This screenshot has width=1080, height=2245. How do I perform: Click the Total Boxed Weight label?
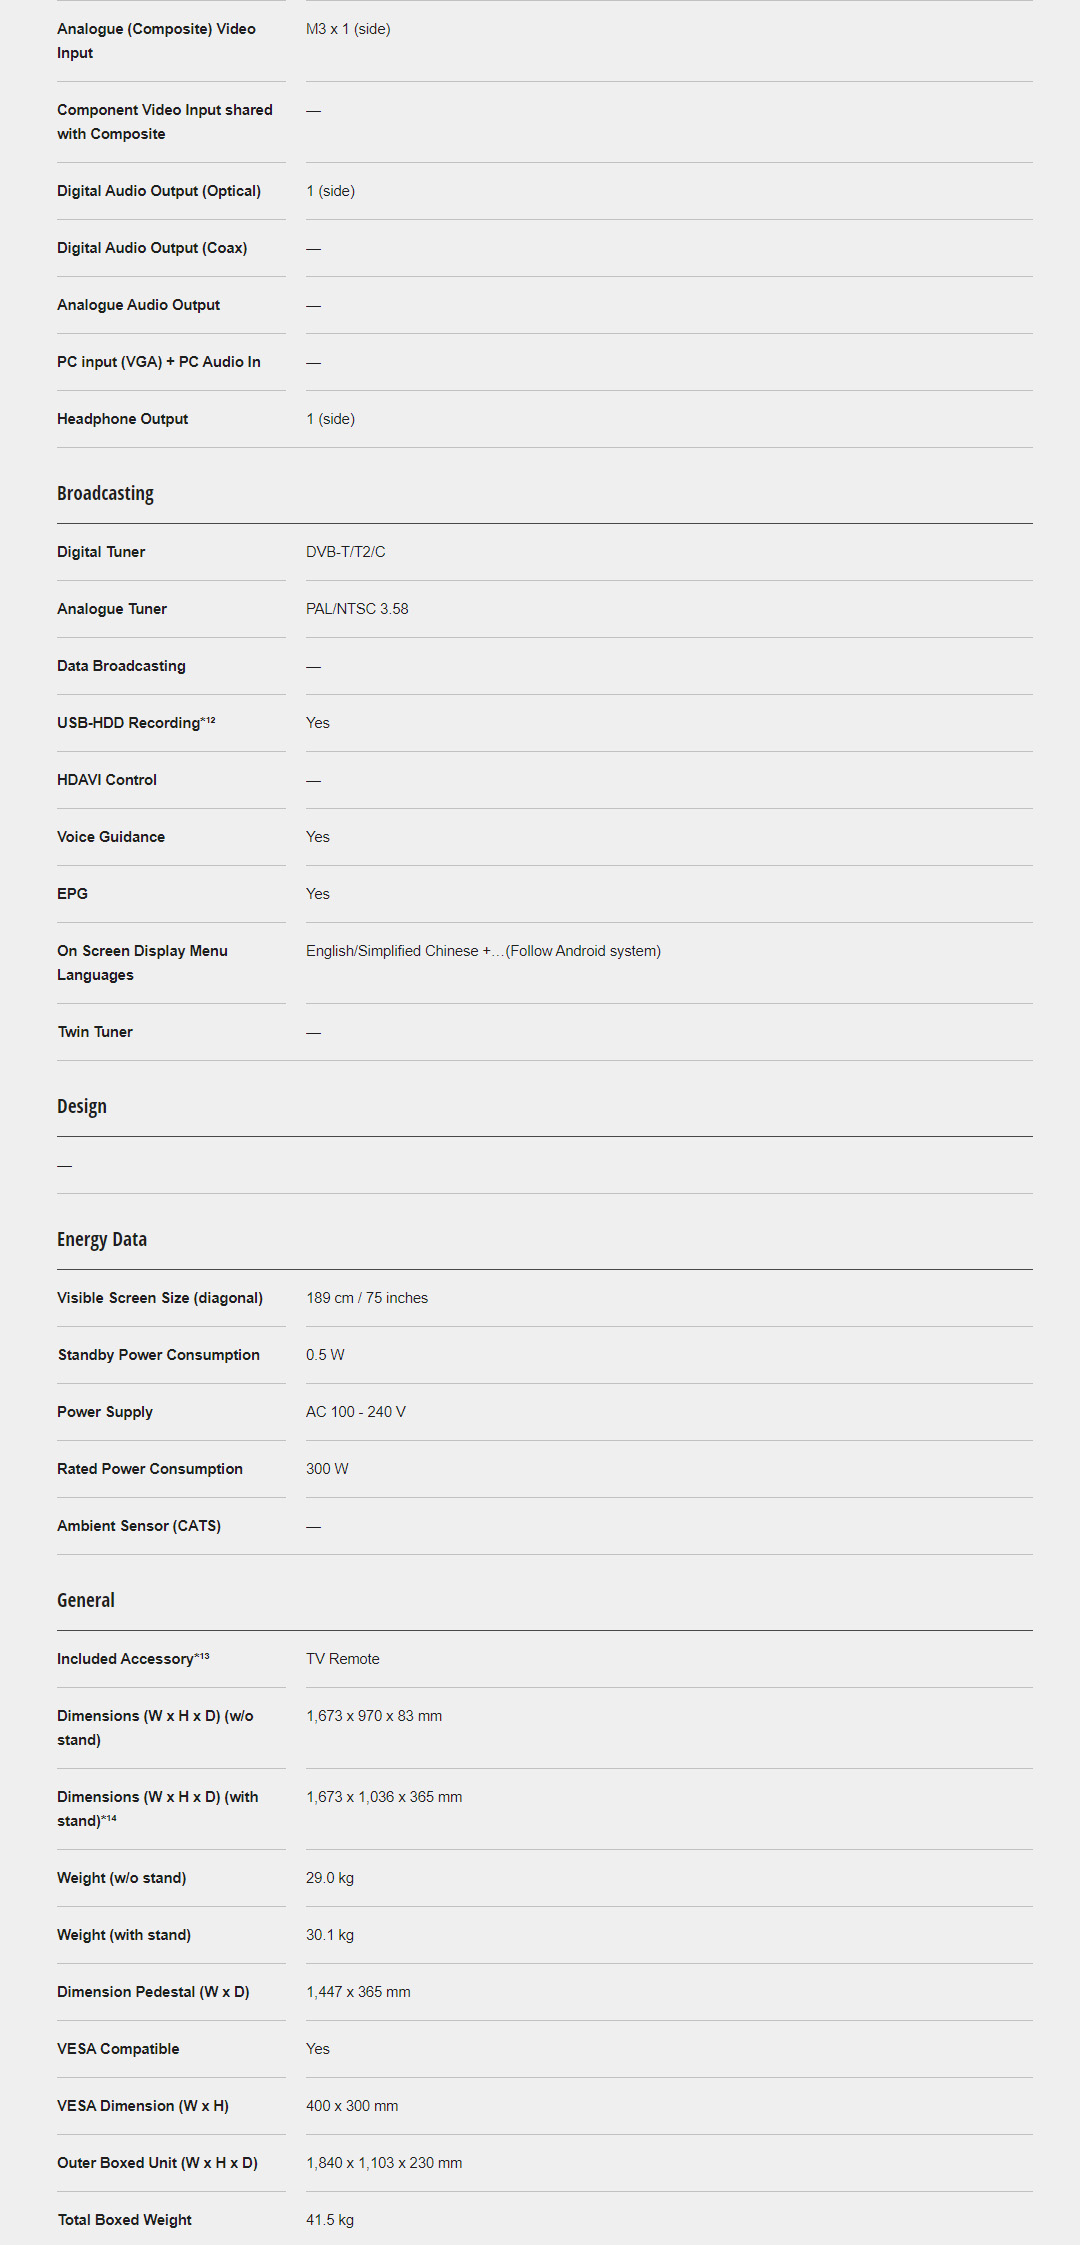(x=125, y=2220)
